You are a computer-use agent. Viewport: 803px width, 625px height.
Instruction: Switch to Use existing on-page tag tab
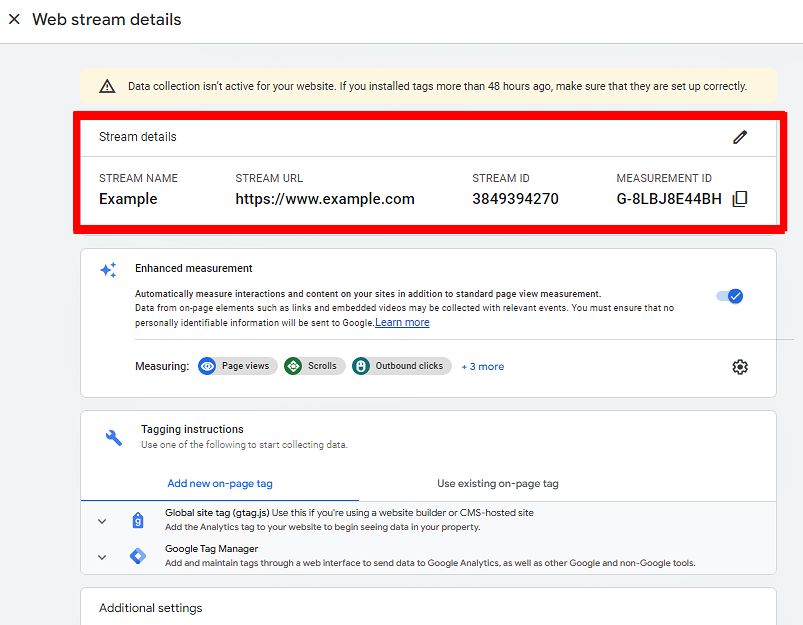tap(497, 484)
